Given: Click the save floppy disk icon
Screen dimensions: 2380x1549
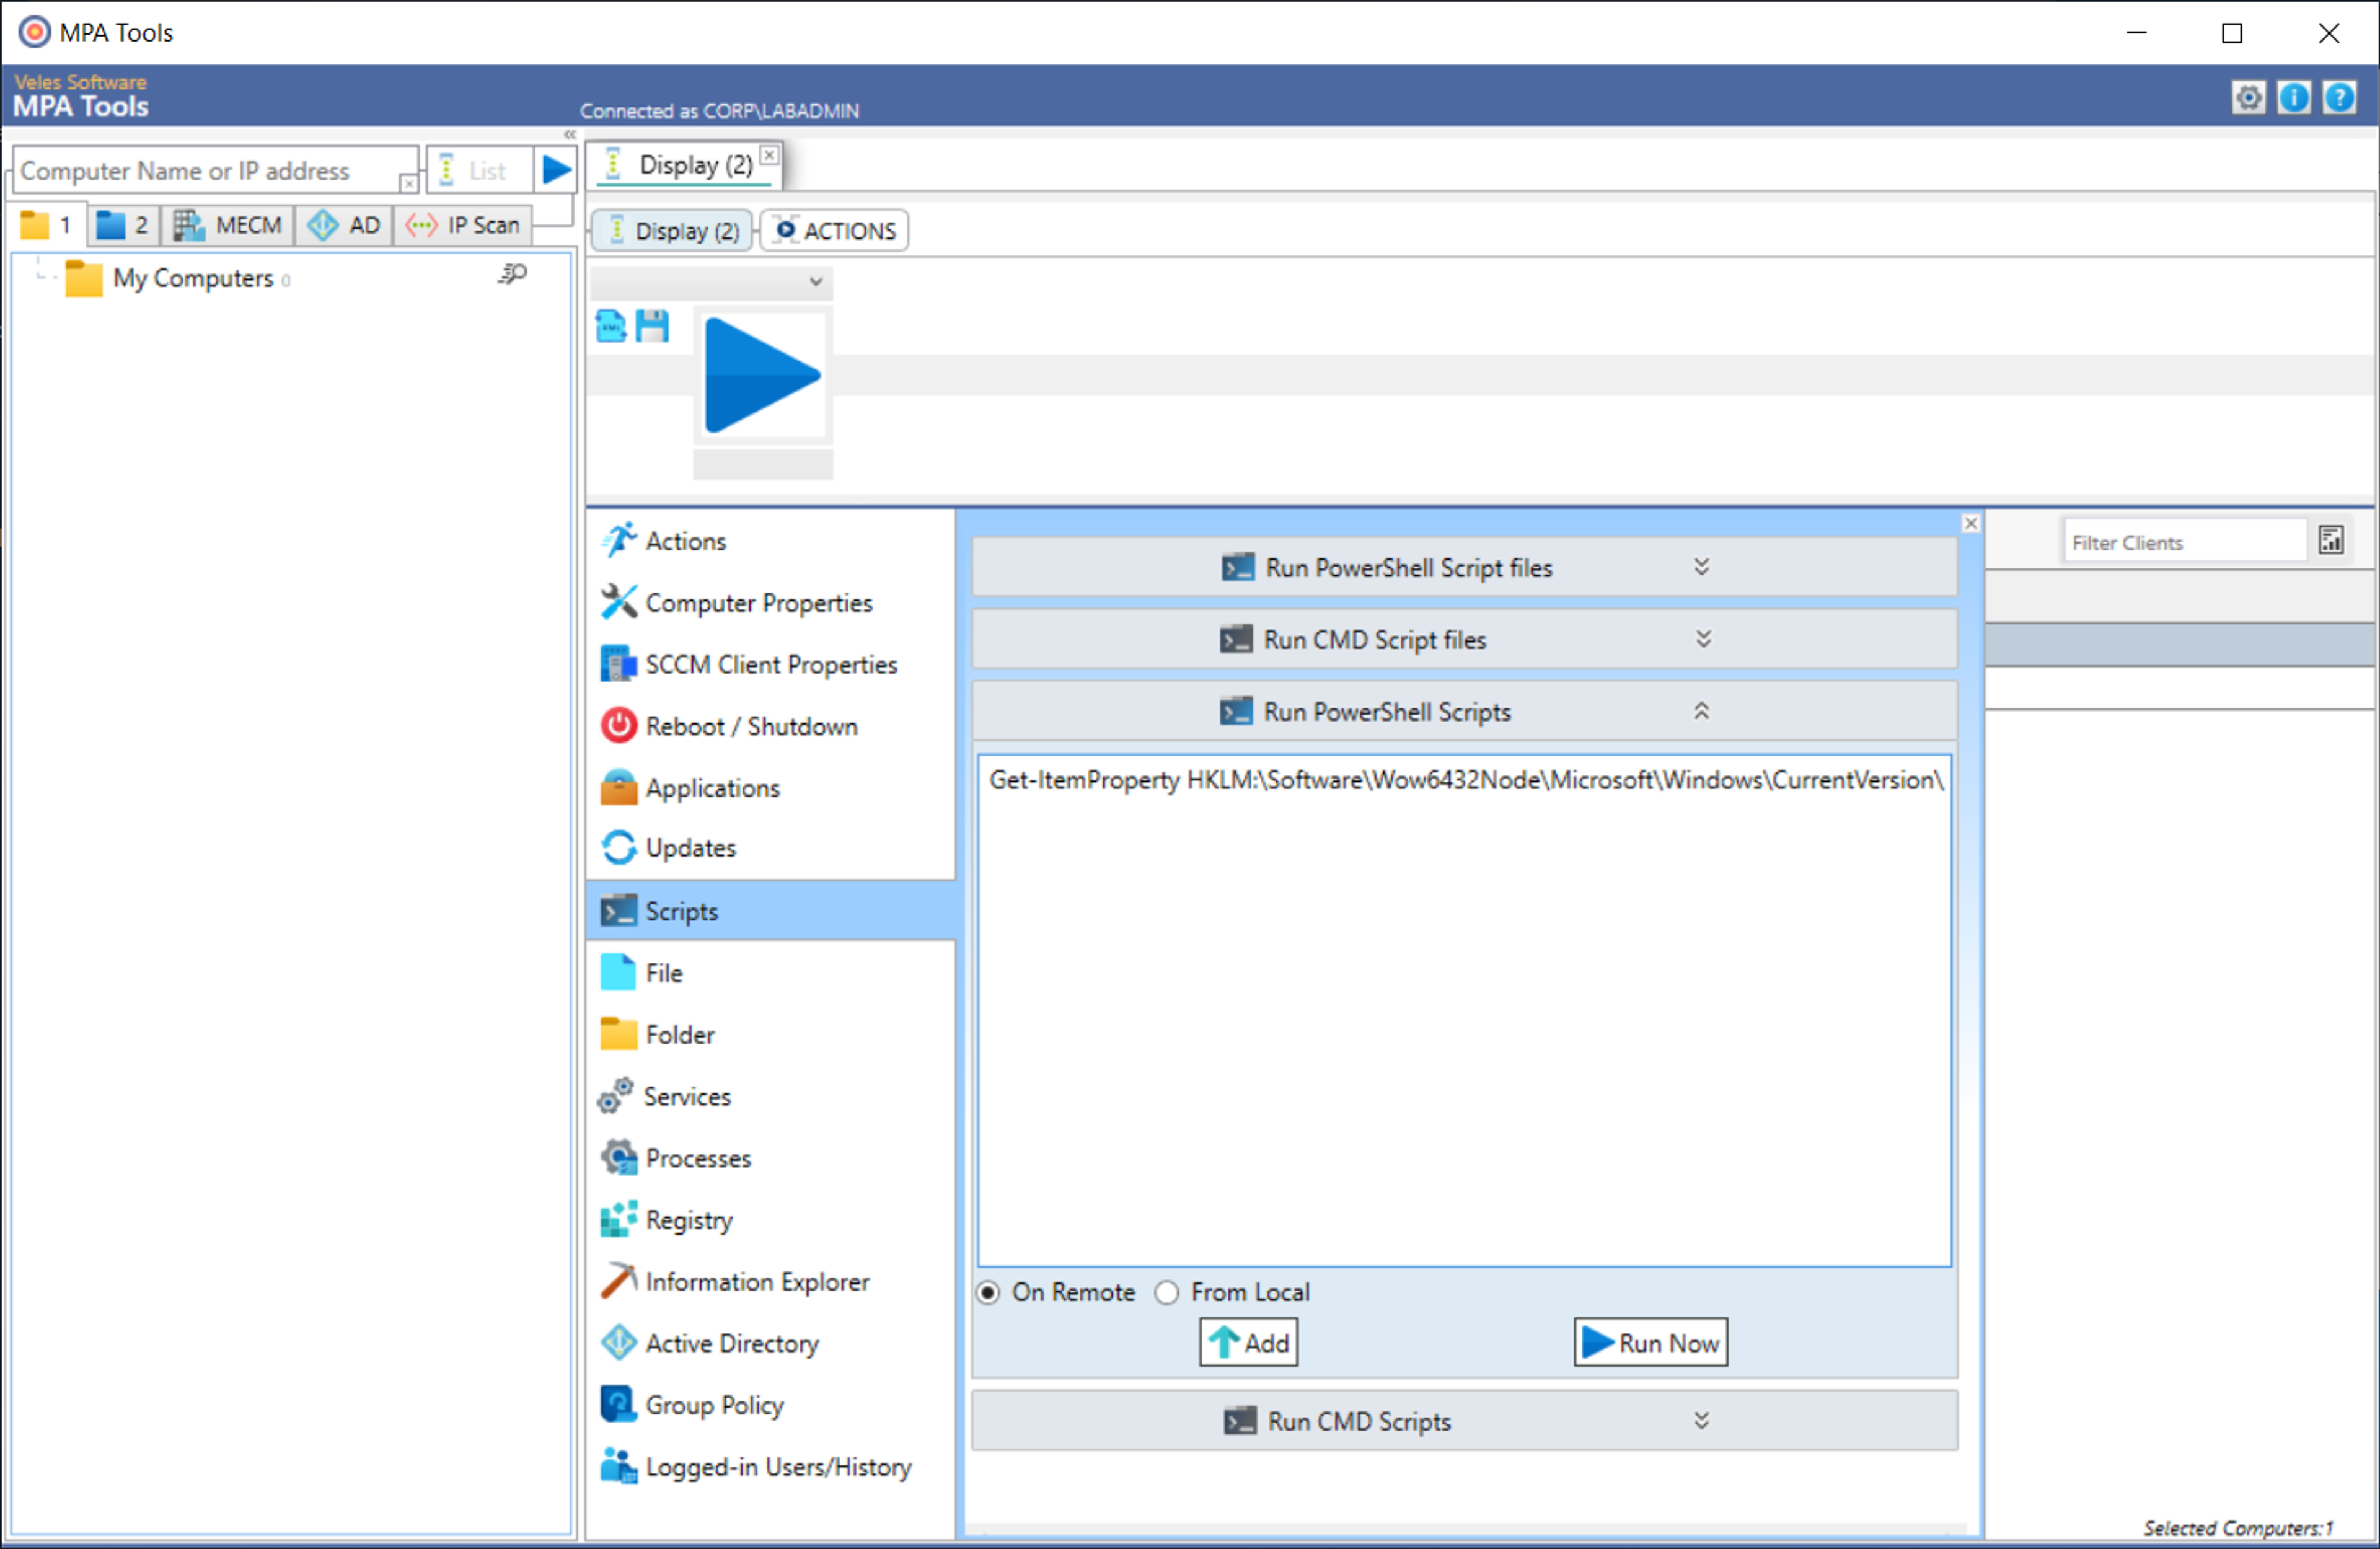Looking at the screenshot, I should 652,326.
